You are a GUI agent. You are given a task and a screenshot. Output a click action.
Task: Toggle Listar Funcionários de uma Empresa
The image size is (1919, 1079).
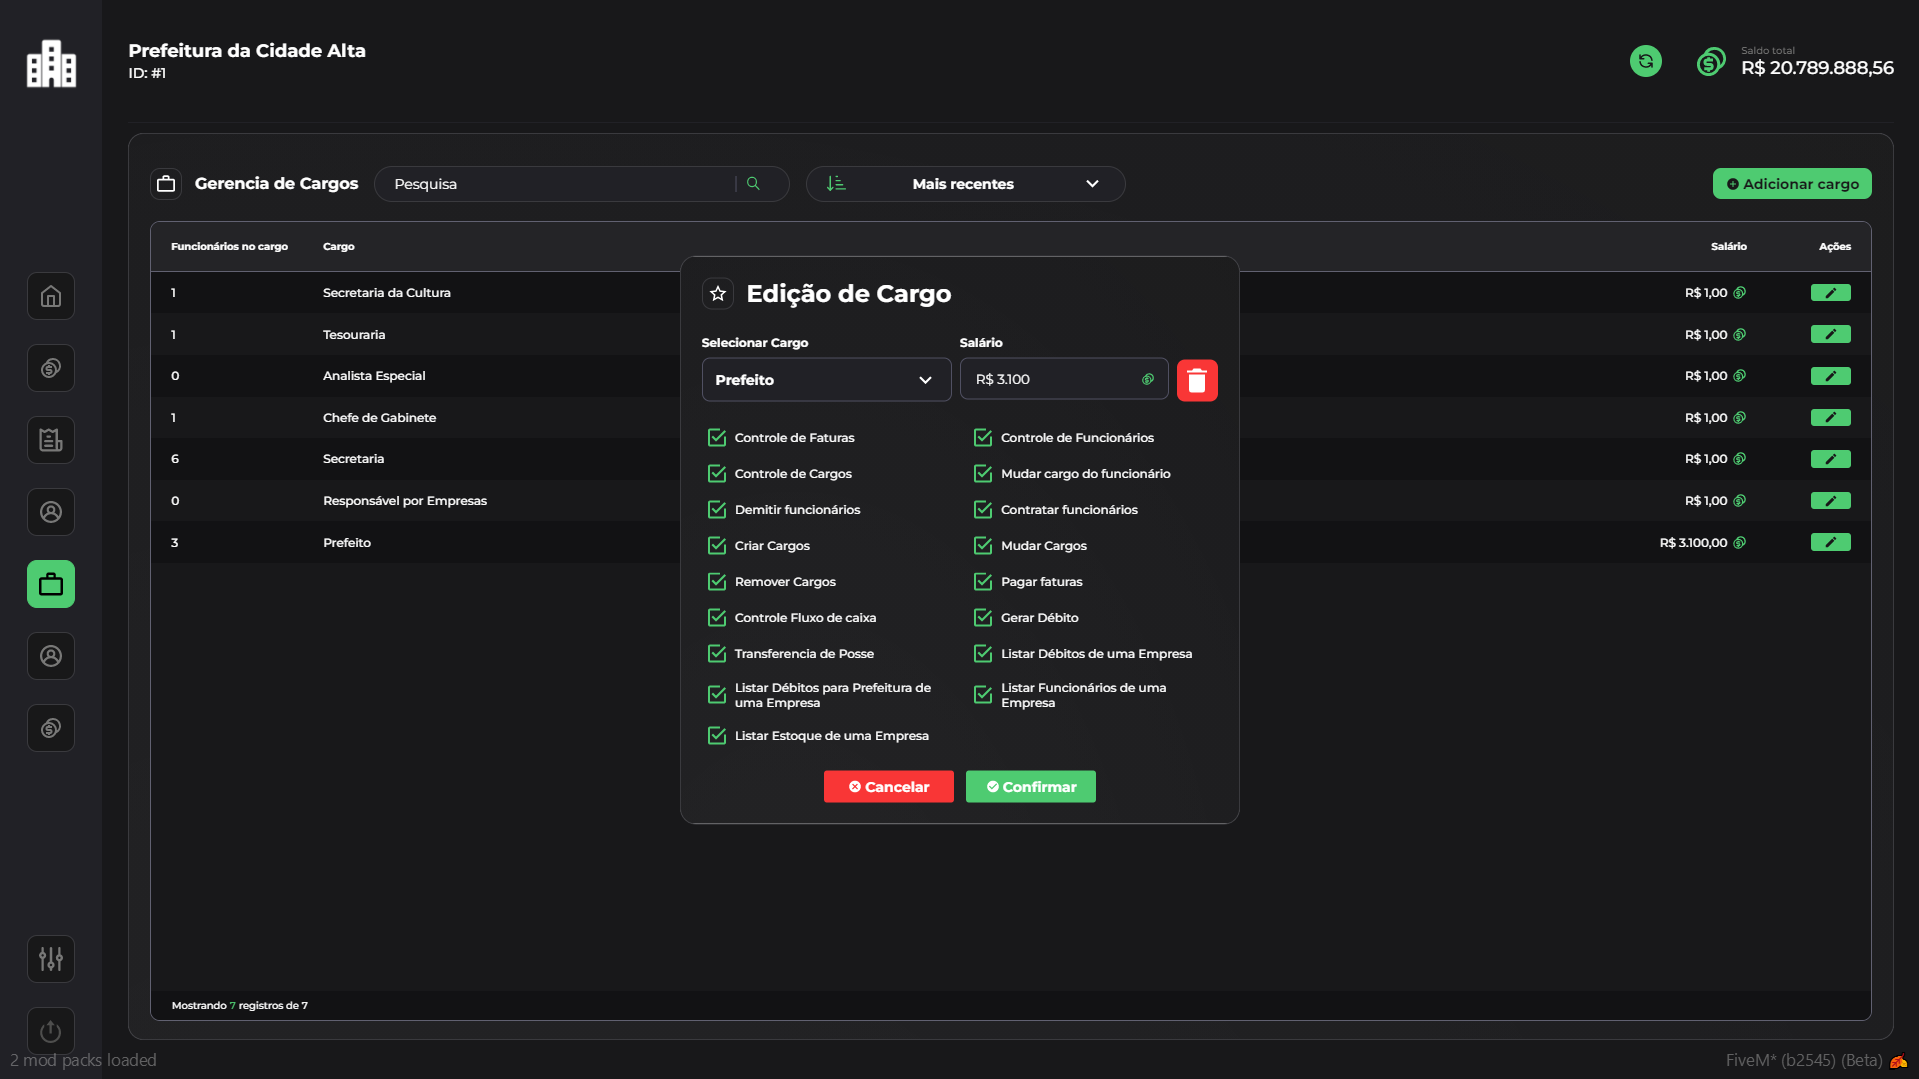982,694
